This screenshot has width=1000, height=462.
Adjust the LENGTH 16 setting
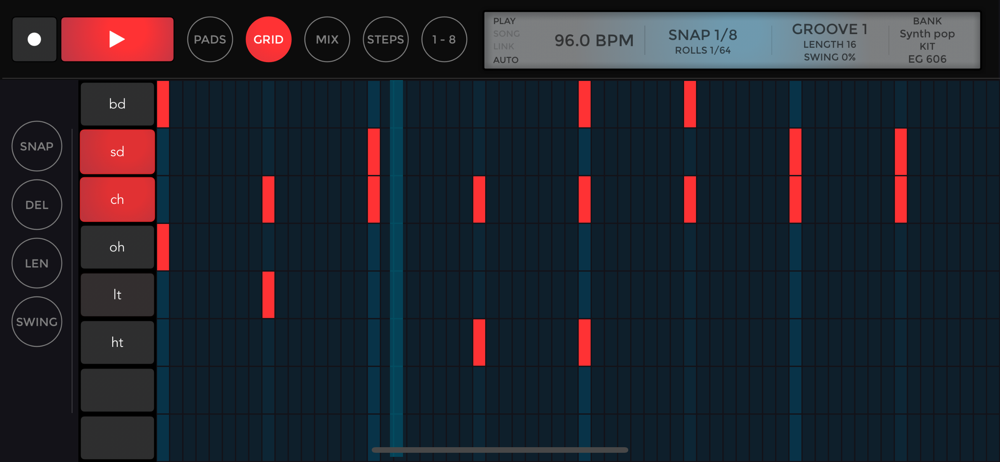(830, 44)
